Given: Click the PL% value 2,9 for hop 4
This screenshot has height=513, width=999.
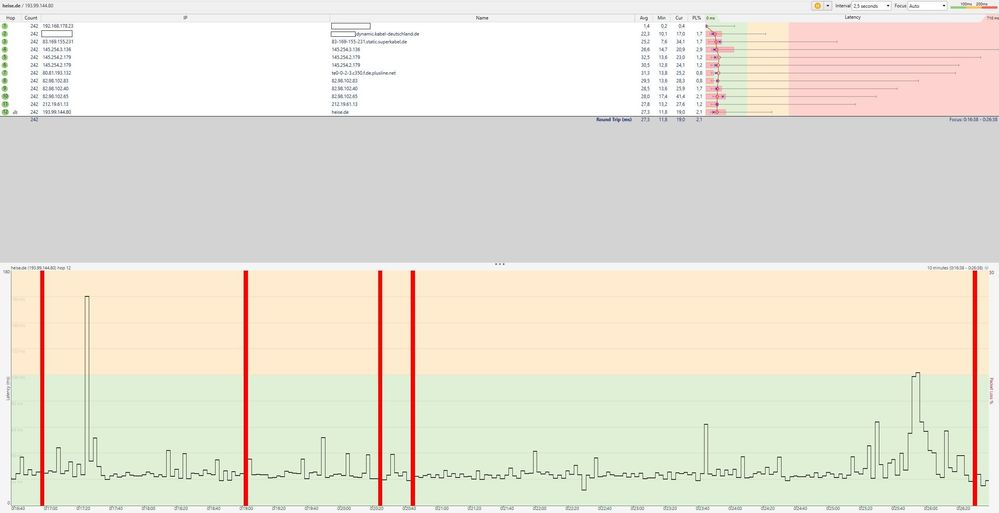Looking at the screenshot, I should [698, 49].
